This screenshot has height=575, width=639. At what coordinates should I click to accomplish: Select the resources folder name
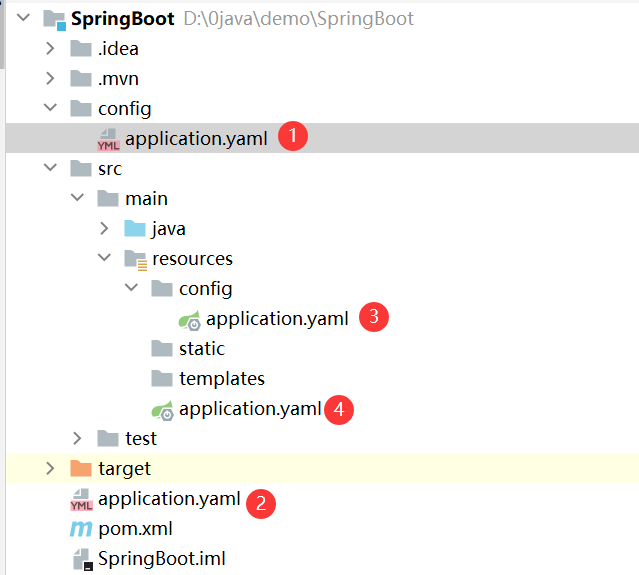192,259
